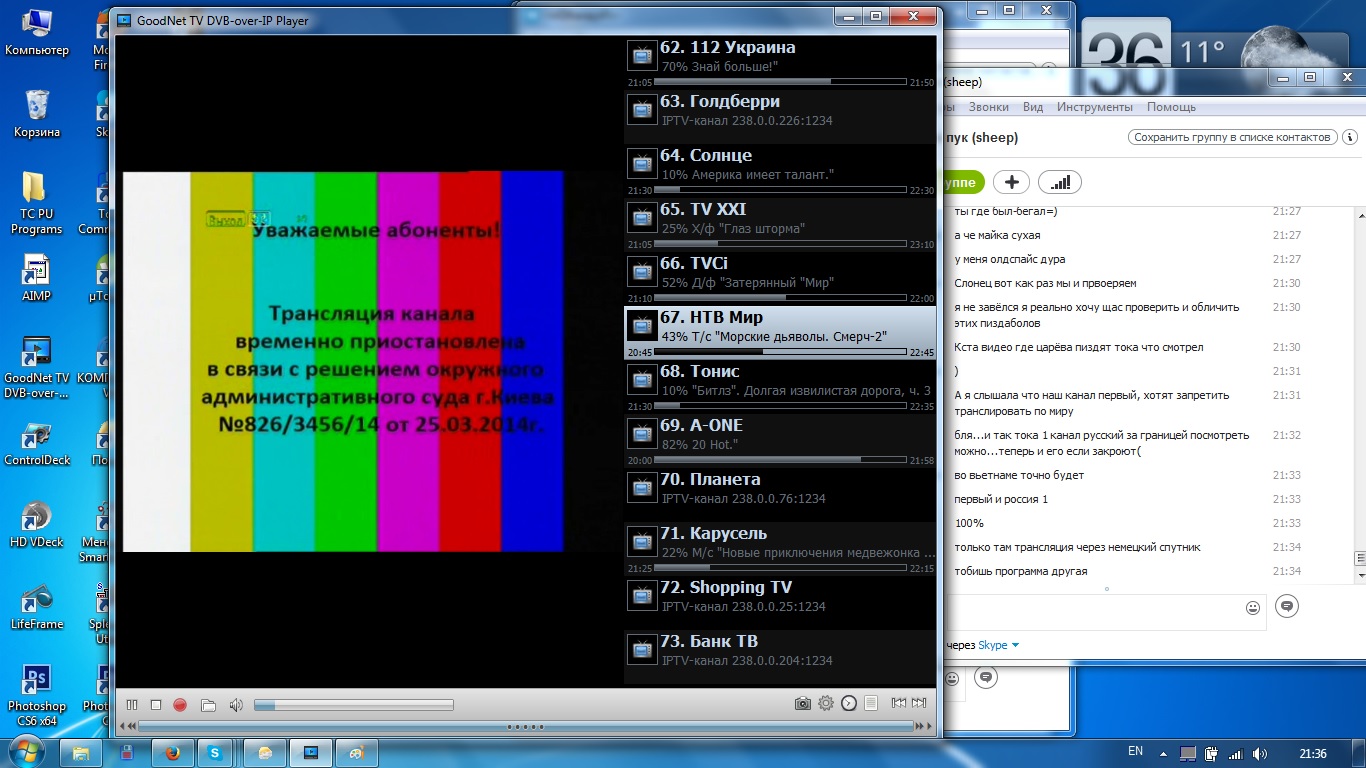
Task: Select channel 64. Солнце
Action: click(x=780, y=170)
